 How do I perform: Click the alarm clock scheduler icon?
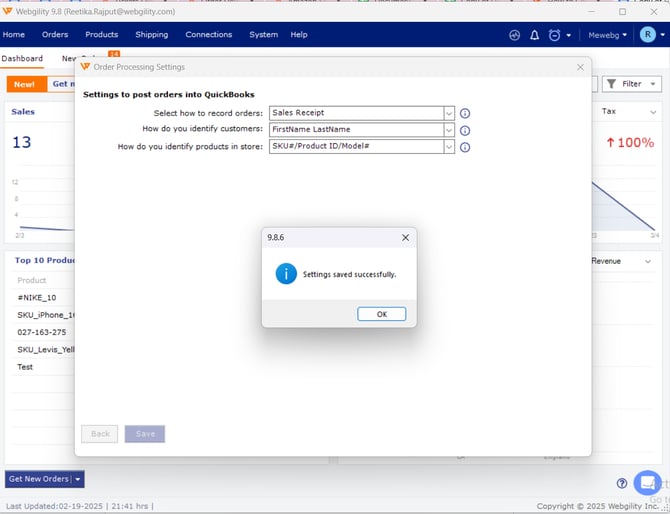pyautogui.click(x=555, y=35)
